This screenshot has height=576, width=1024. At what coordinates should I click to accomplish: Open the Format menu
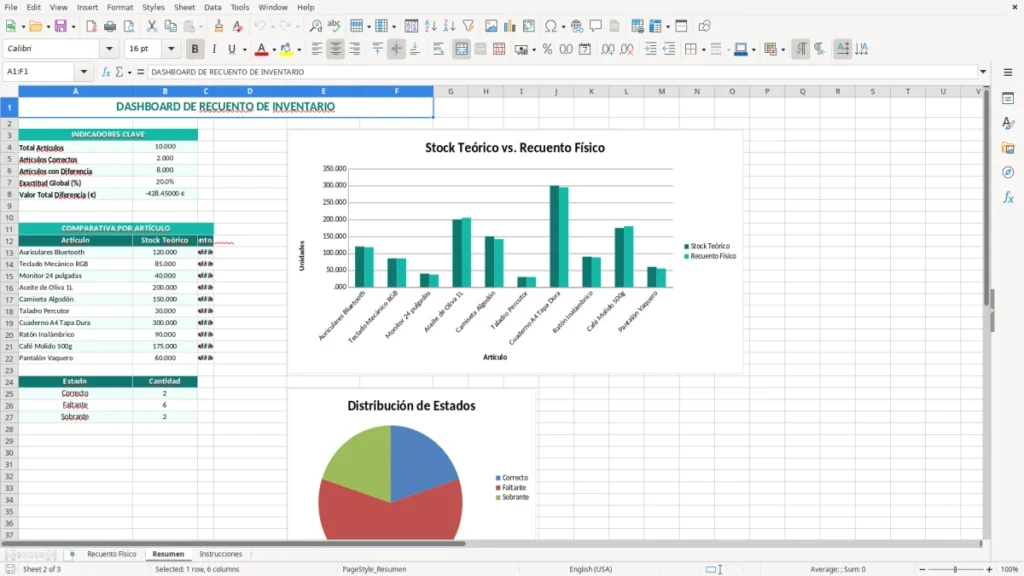tap(120, 7)
